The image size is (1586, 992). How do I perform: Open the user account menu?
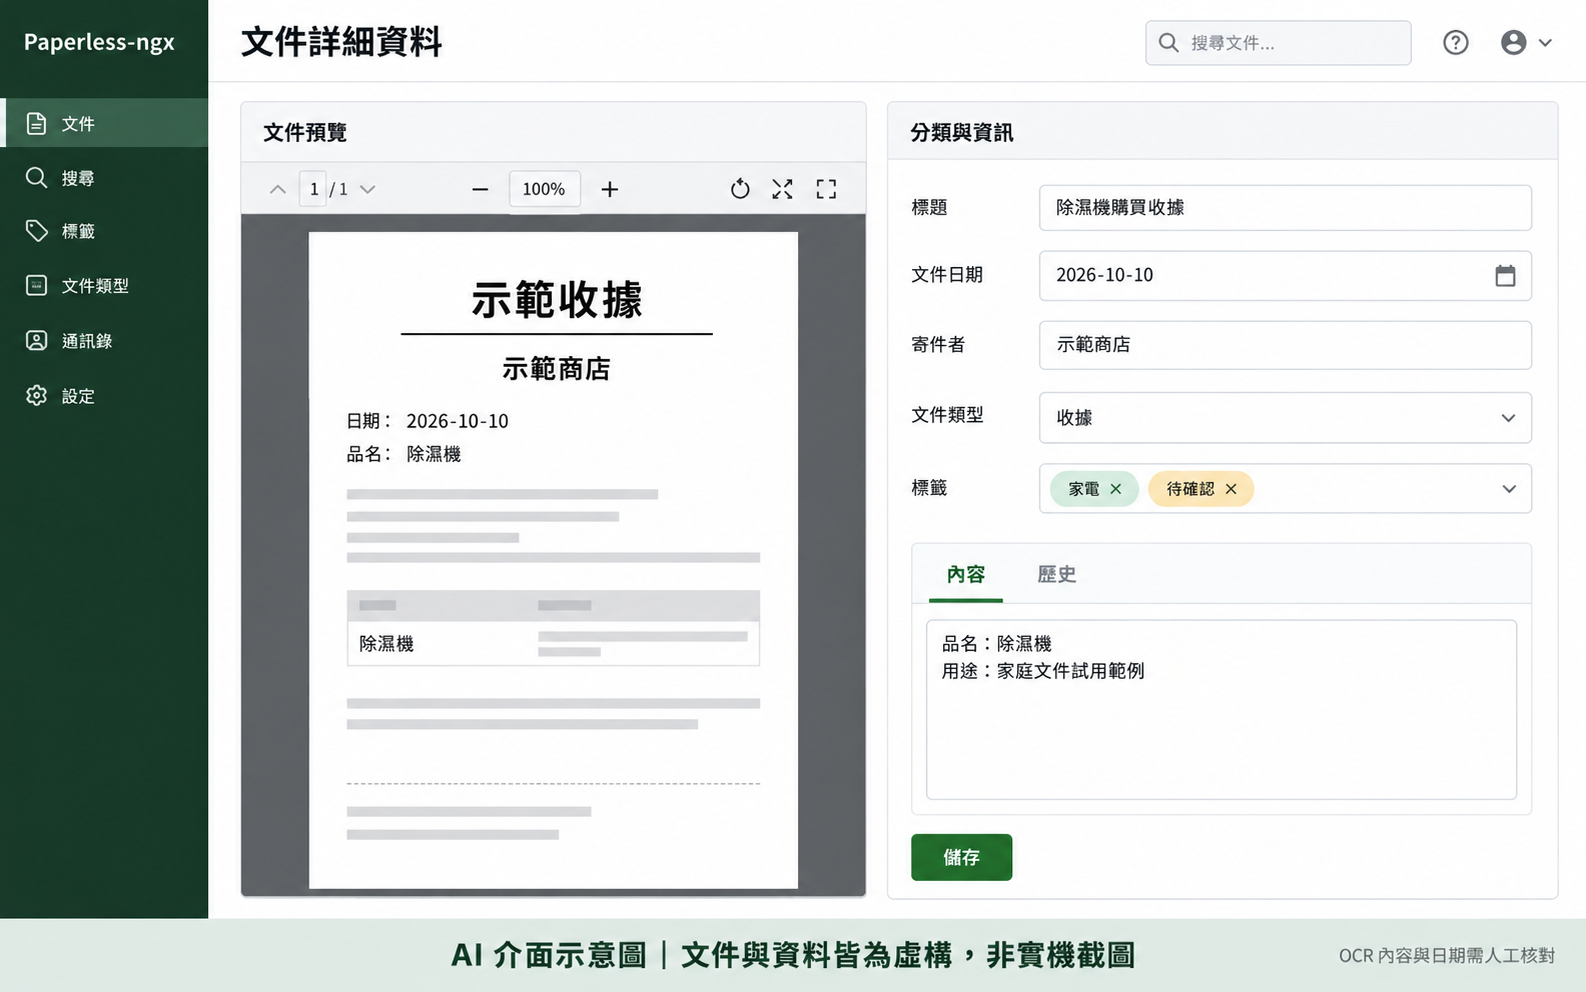coord(1526,42)
